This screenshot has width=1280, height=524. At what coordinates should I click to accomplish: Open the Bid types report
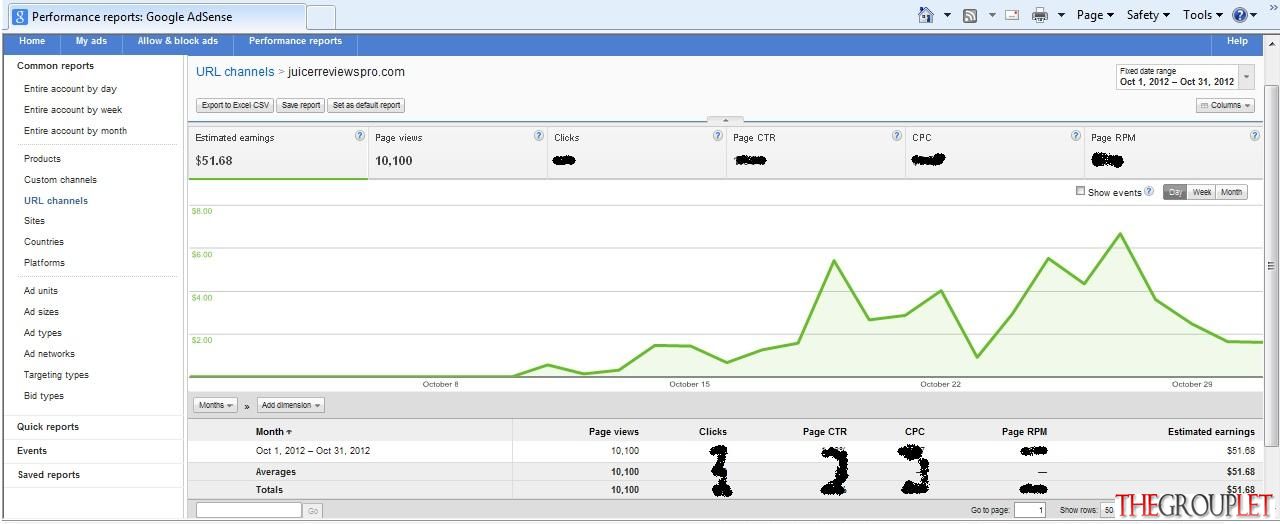44,396
